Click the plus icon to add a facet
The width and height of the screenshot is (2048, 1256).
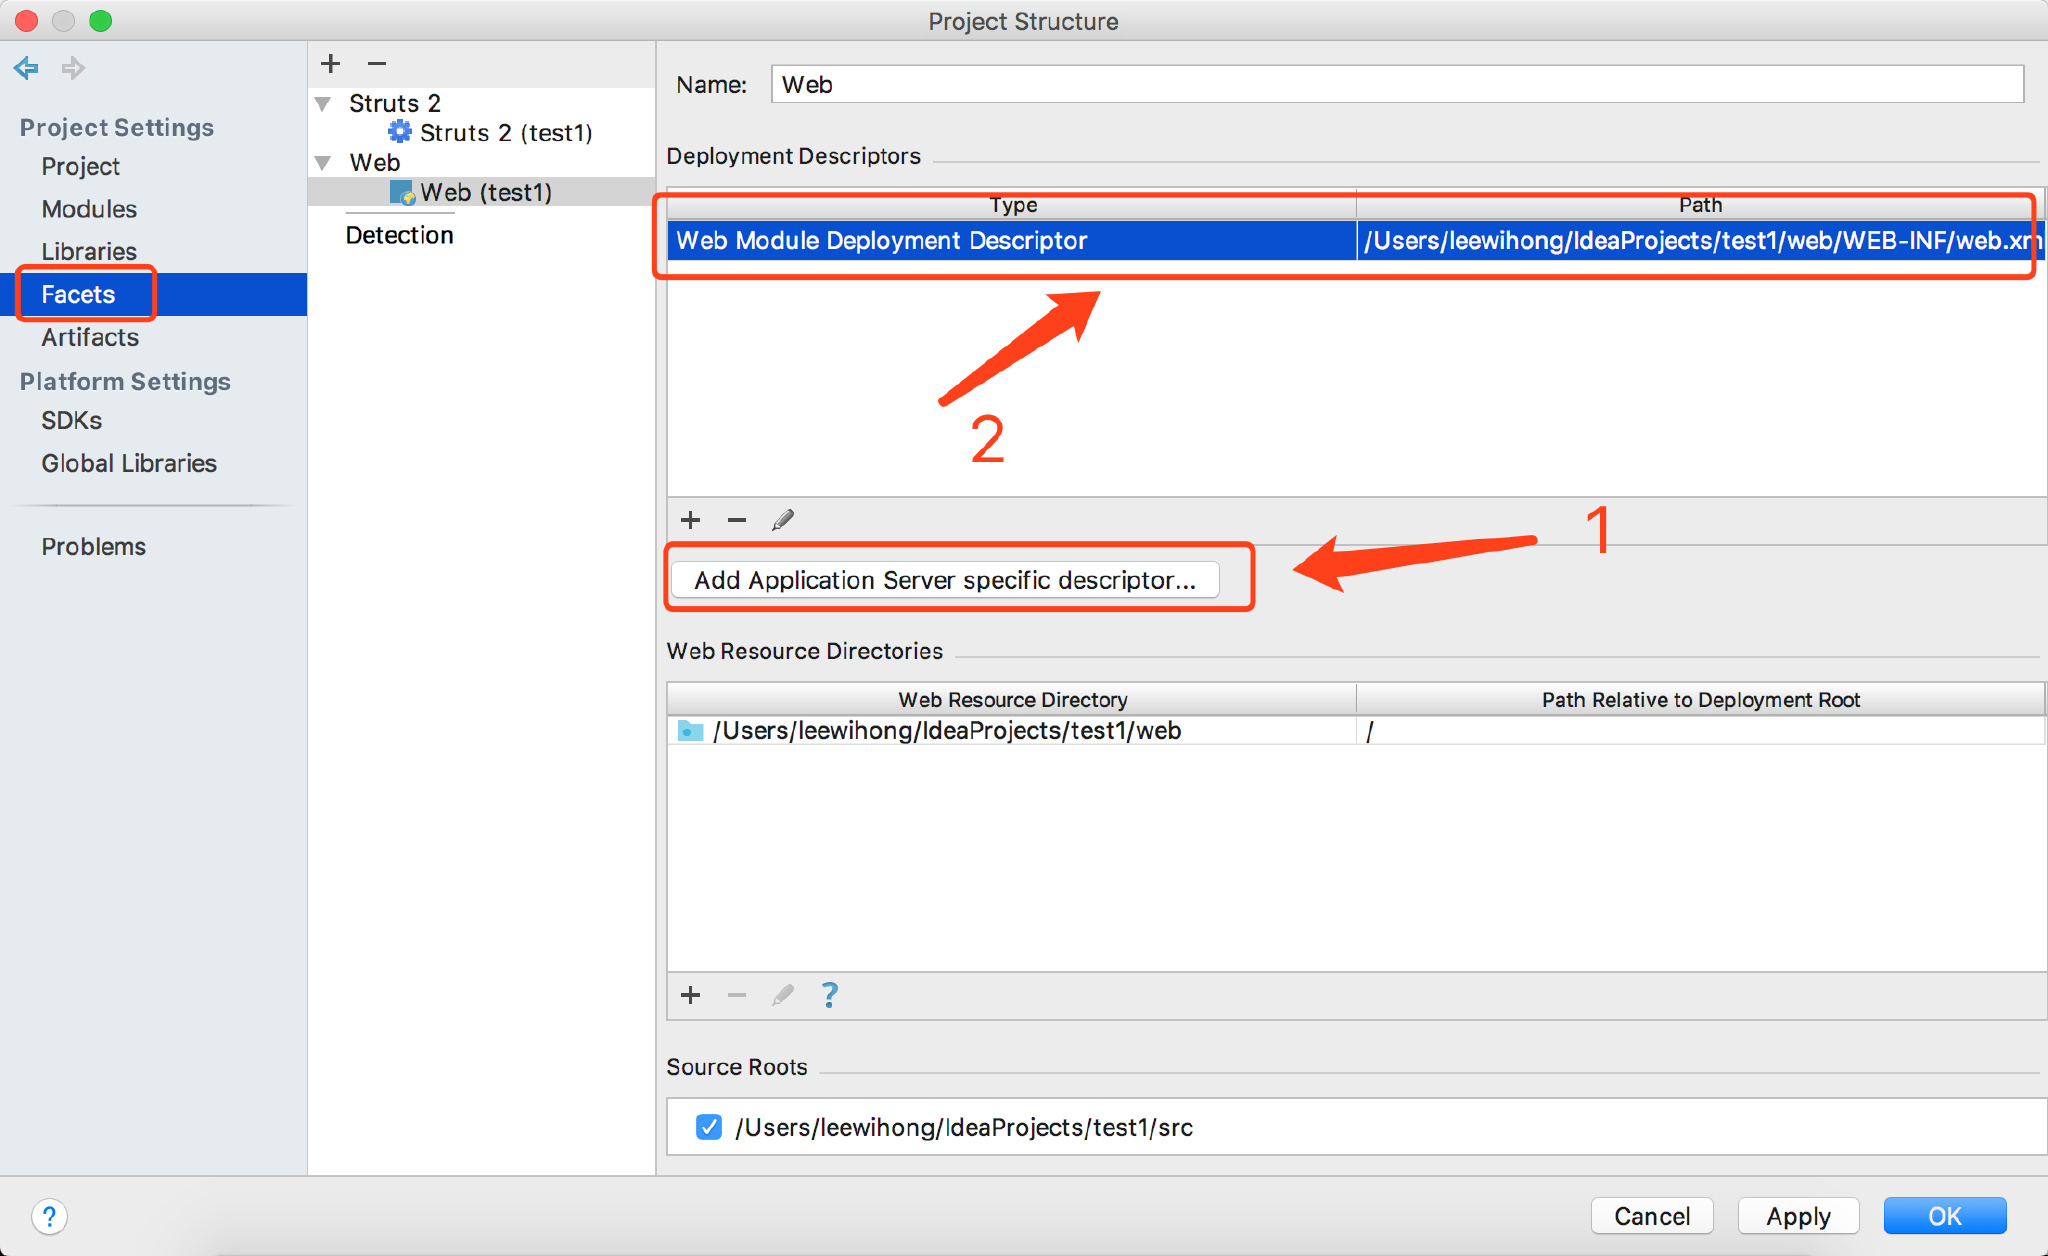coord(331,64)
